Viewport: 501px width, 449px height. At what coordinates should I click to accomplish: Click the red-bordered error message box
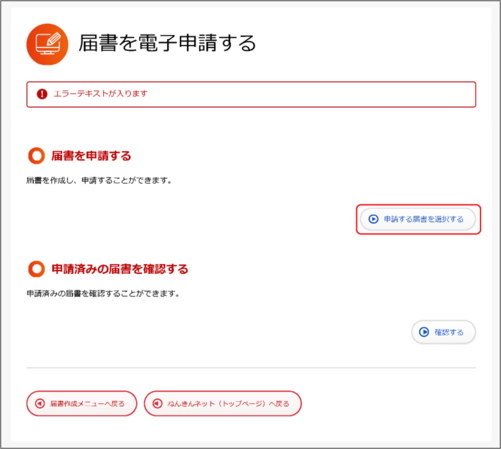click(251, 94)
